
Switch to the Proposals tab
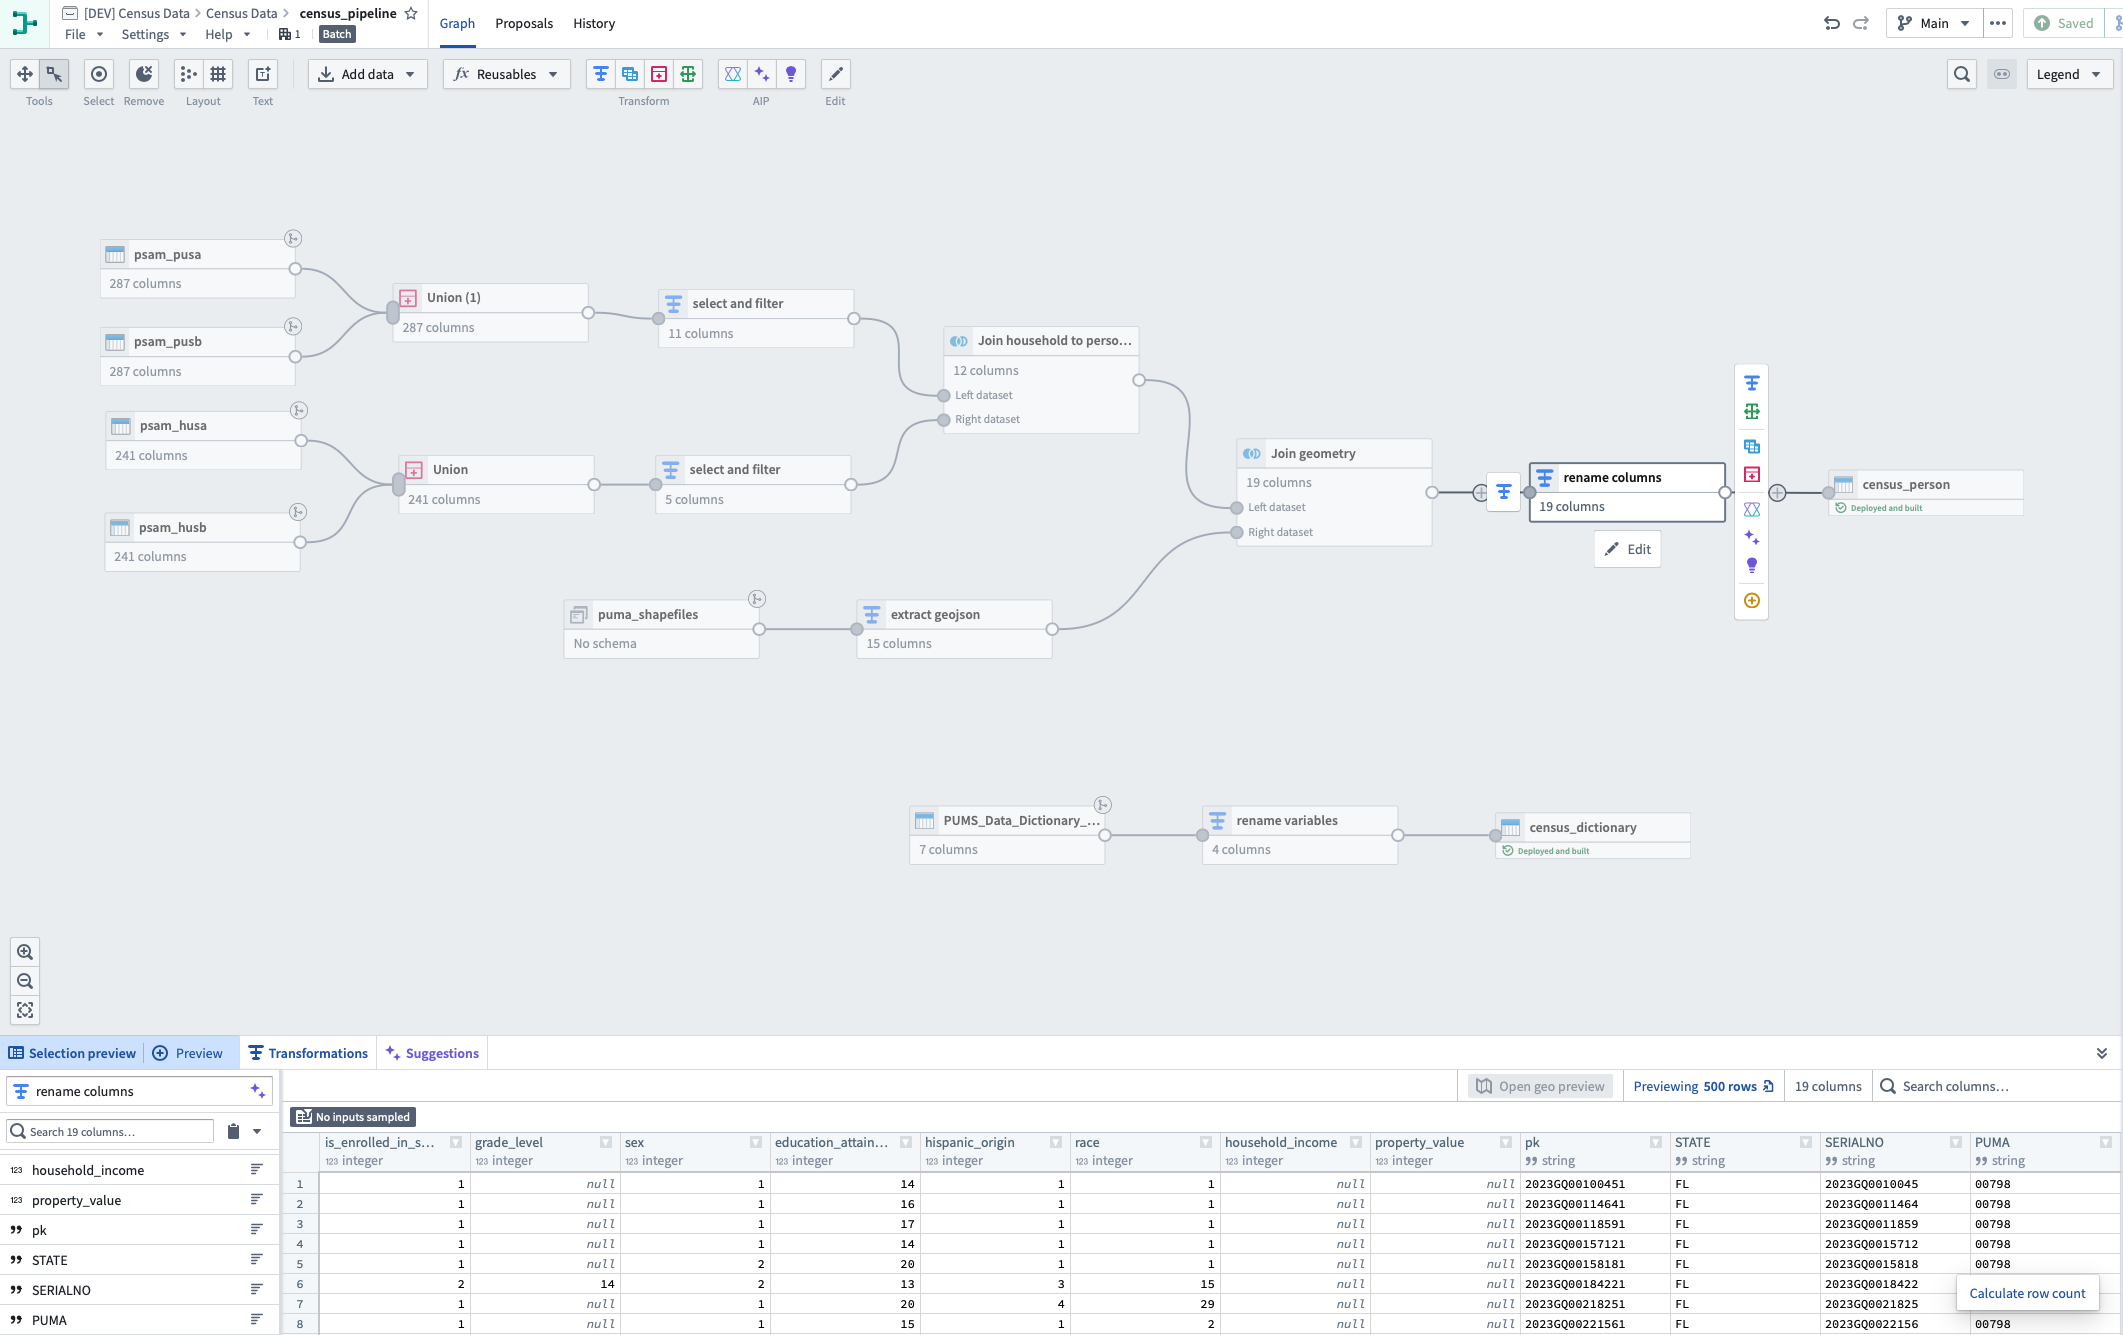tap(523, 23)
